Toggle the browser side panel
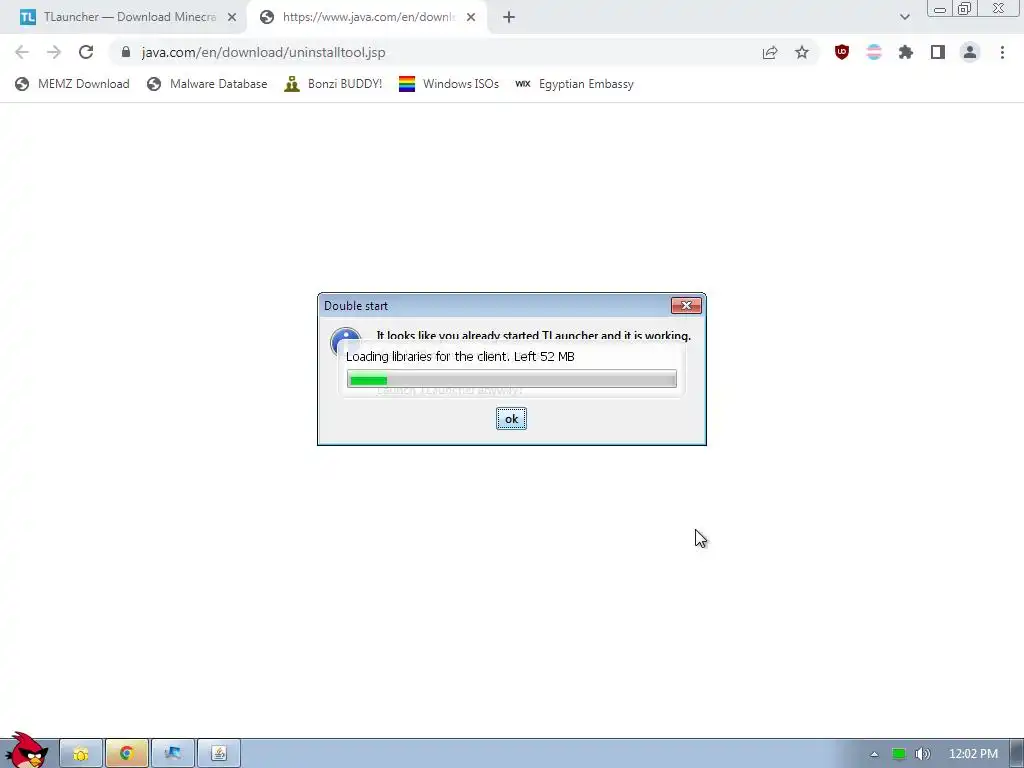This screenshot has height=768, width=1024. pyautogui.click(x=938, y=52)
